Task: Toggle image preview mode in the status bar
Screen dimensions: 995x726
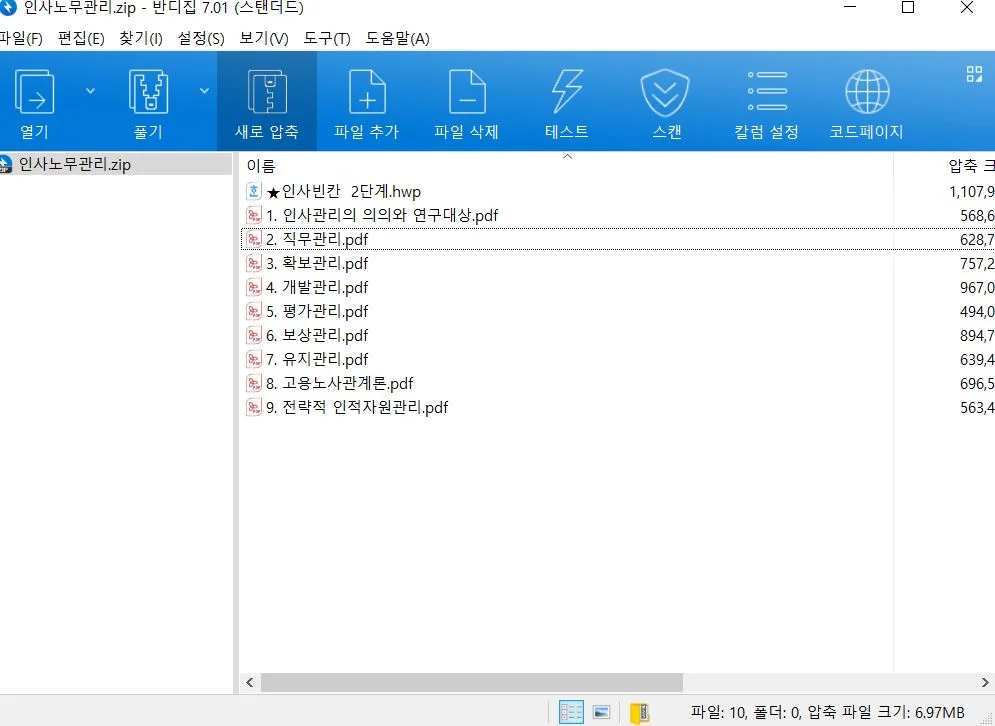Action: coord(602,711)
